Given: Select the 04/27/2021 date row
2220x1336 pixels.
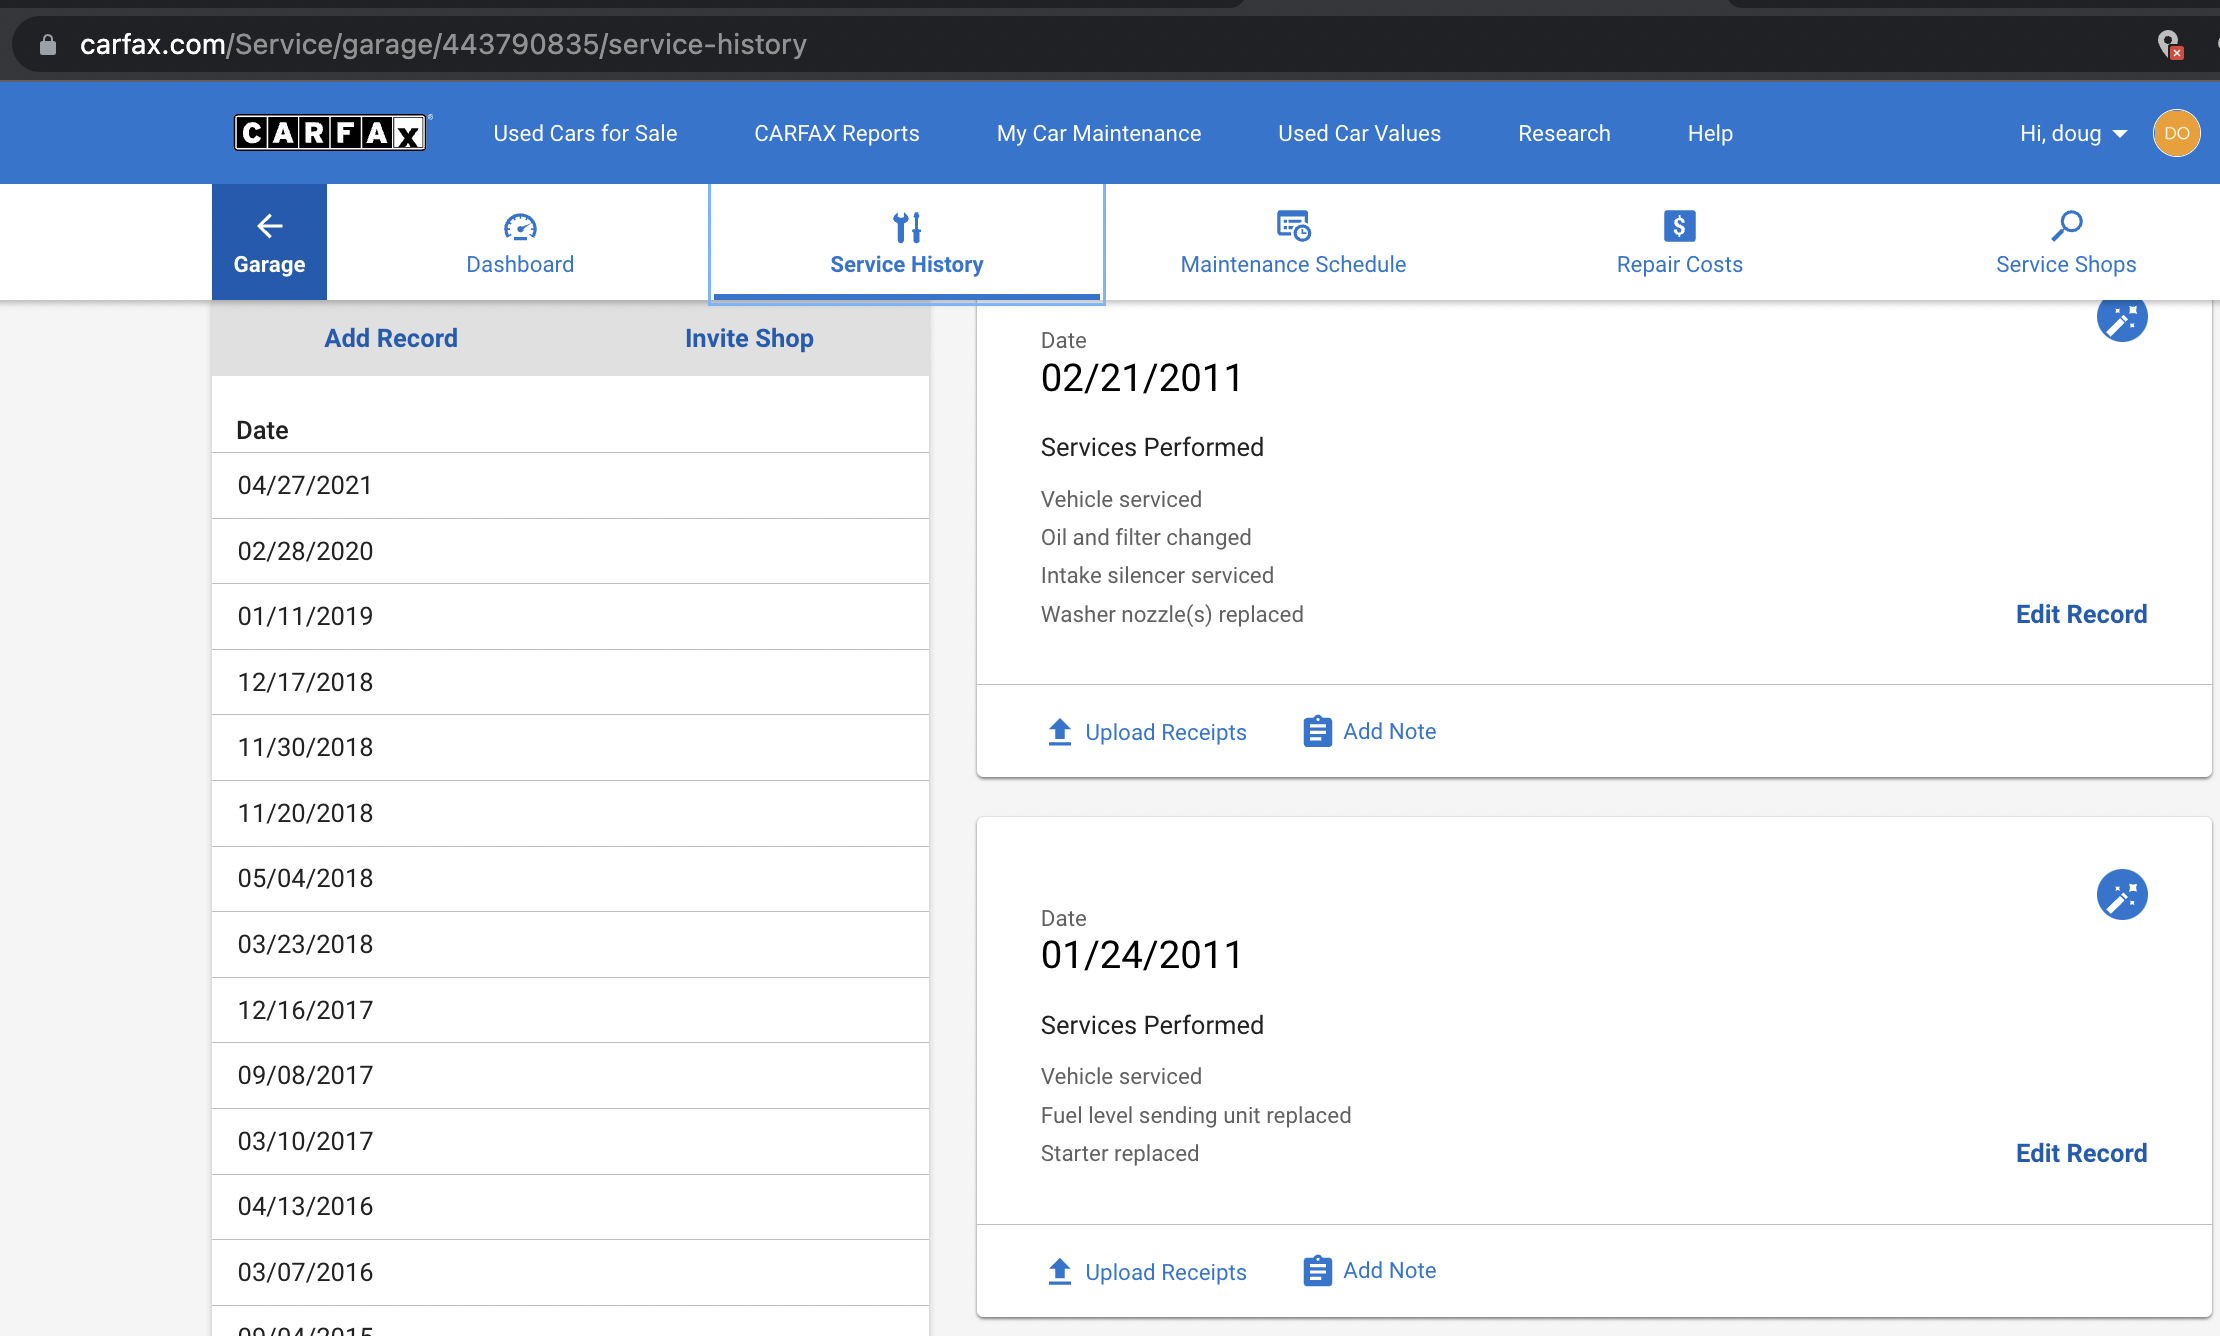Looking at the screenshot, I should pos(570,485).
